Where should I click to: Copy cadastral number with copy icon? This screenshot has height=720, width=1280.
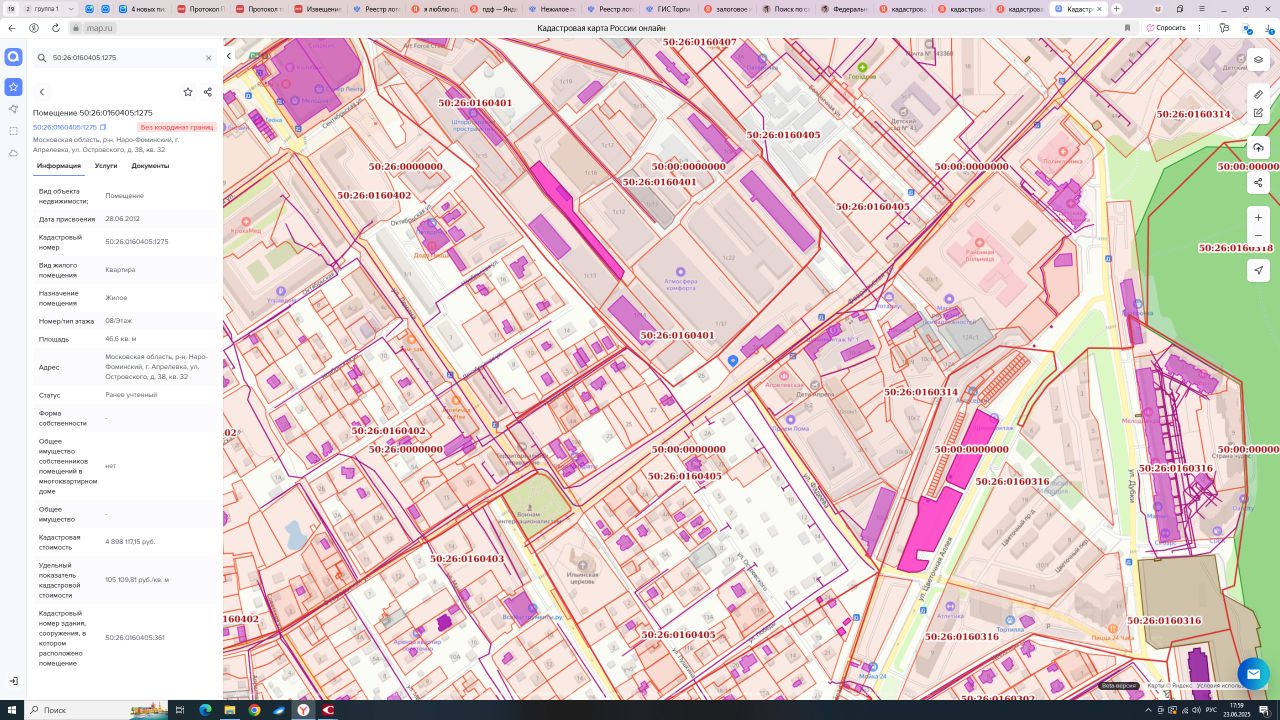tap(103, 127)
